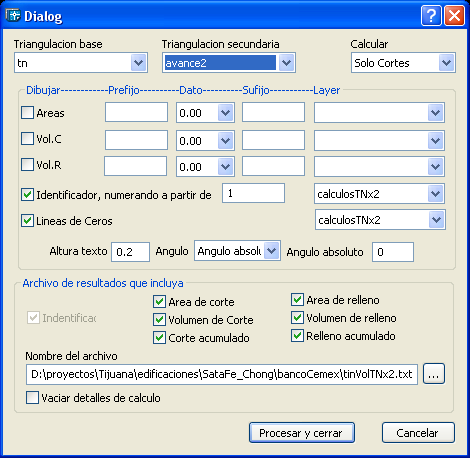Uncheck Lineas de Ceros

pos(27,221)
